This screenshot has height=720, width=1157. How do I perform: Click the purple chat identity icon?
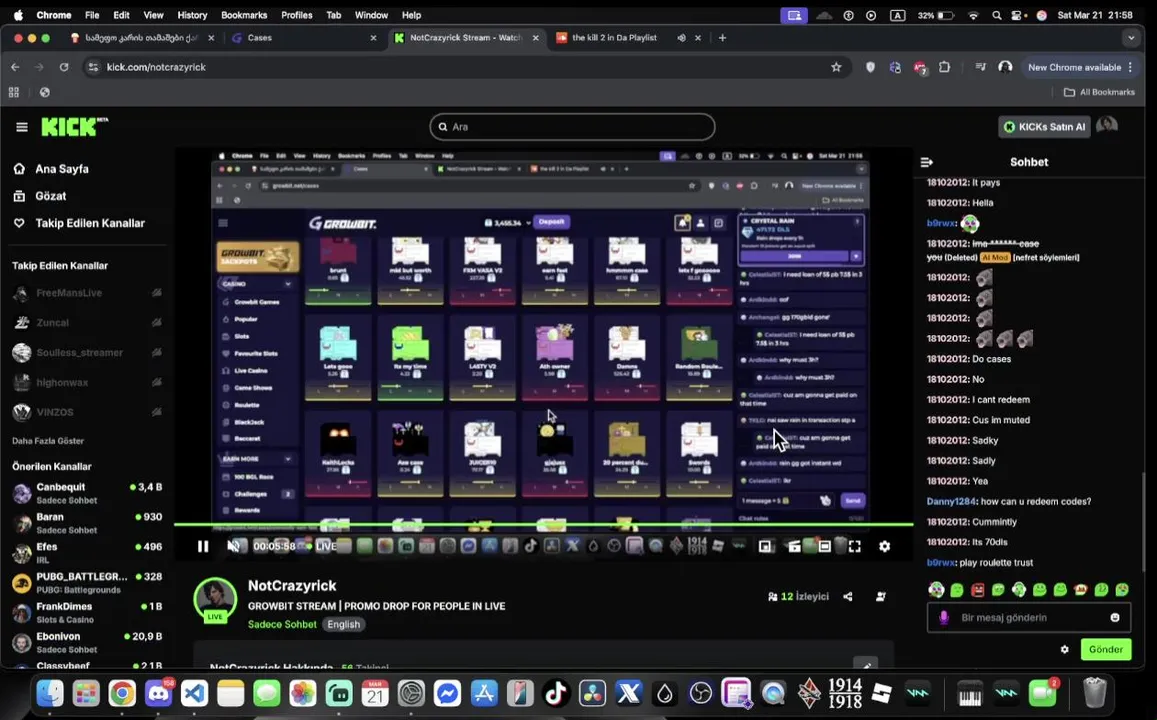[944, 617]
